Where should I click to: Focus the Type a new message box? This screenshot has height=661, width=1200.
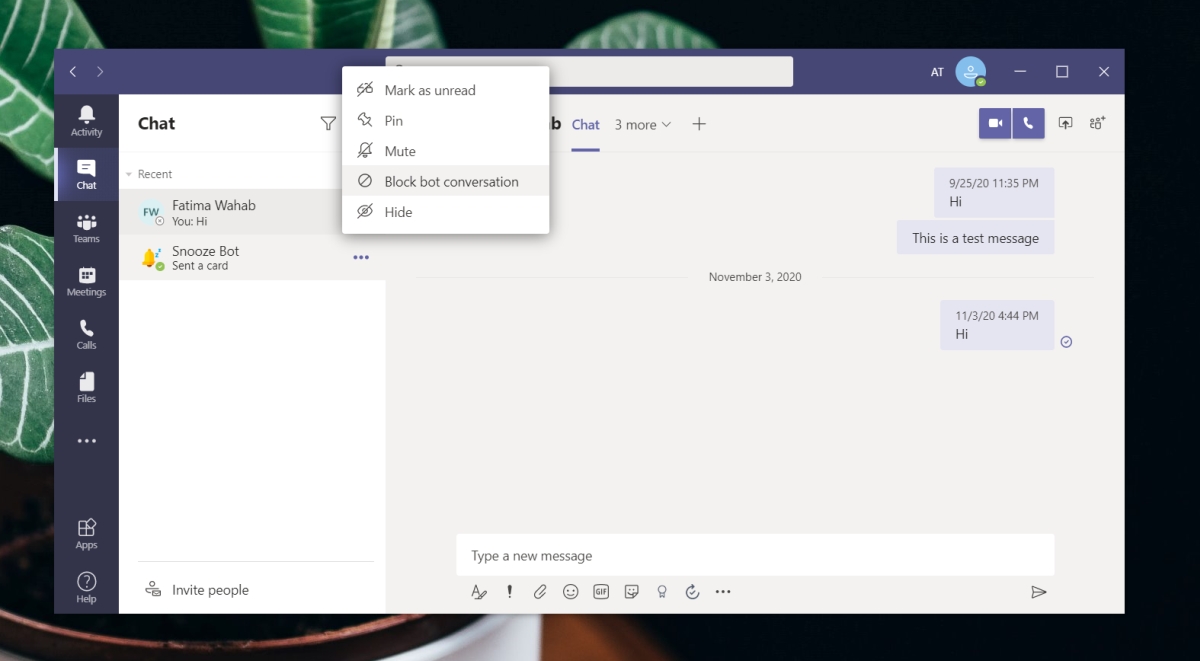[755, 555]
